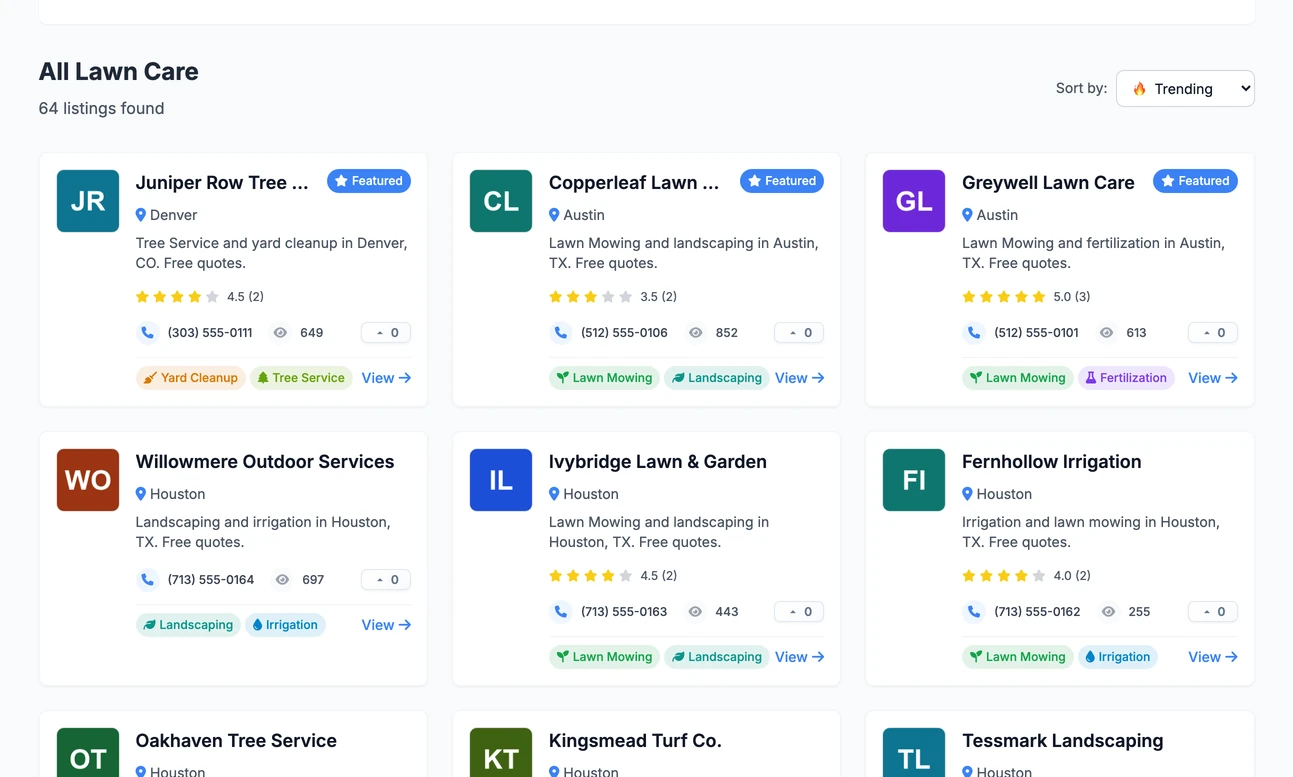Open View link for Fernhollow Irrigation
The height and width of the screenshot is (777, 1293).
pyautogui.click(x=1213, y=657)
